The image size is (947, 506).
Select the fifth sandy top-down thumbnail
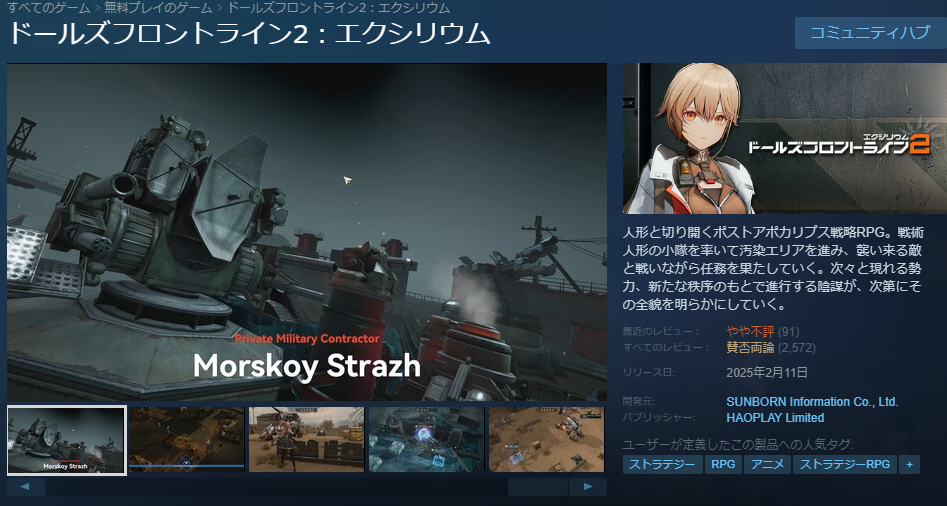546,440
